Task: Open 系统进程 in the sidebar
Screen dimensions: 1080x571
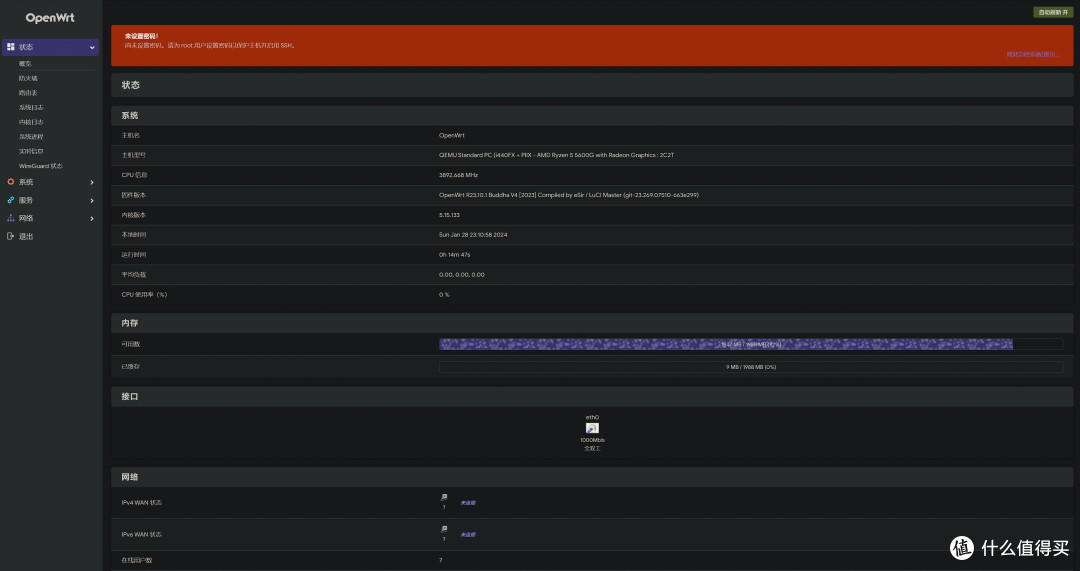Action: tap(31, 136)
